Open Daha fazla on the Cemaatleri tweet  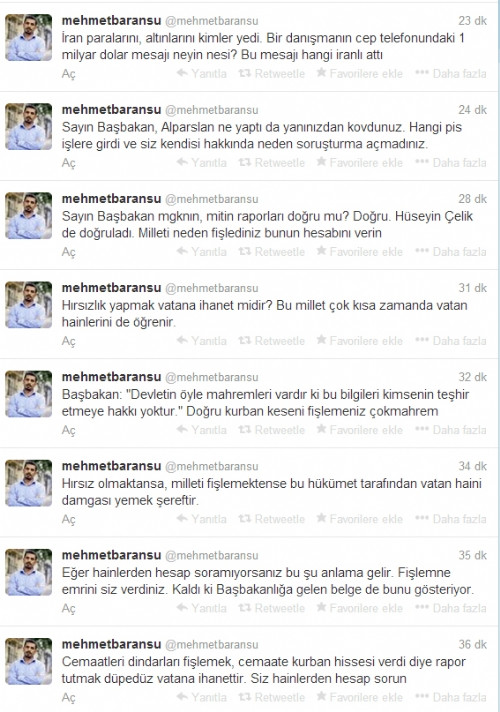450,697
